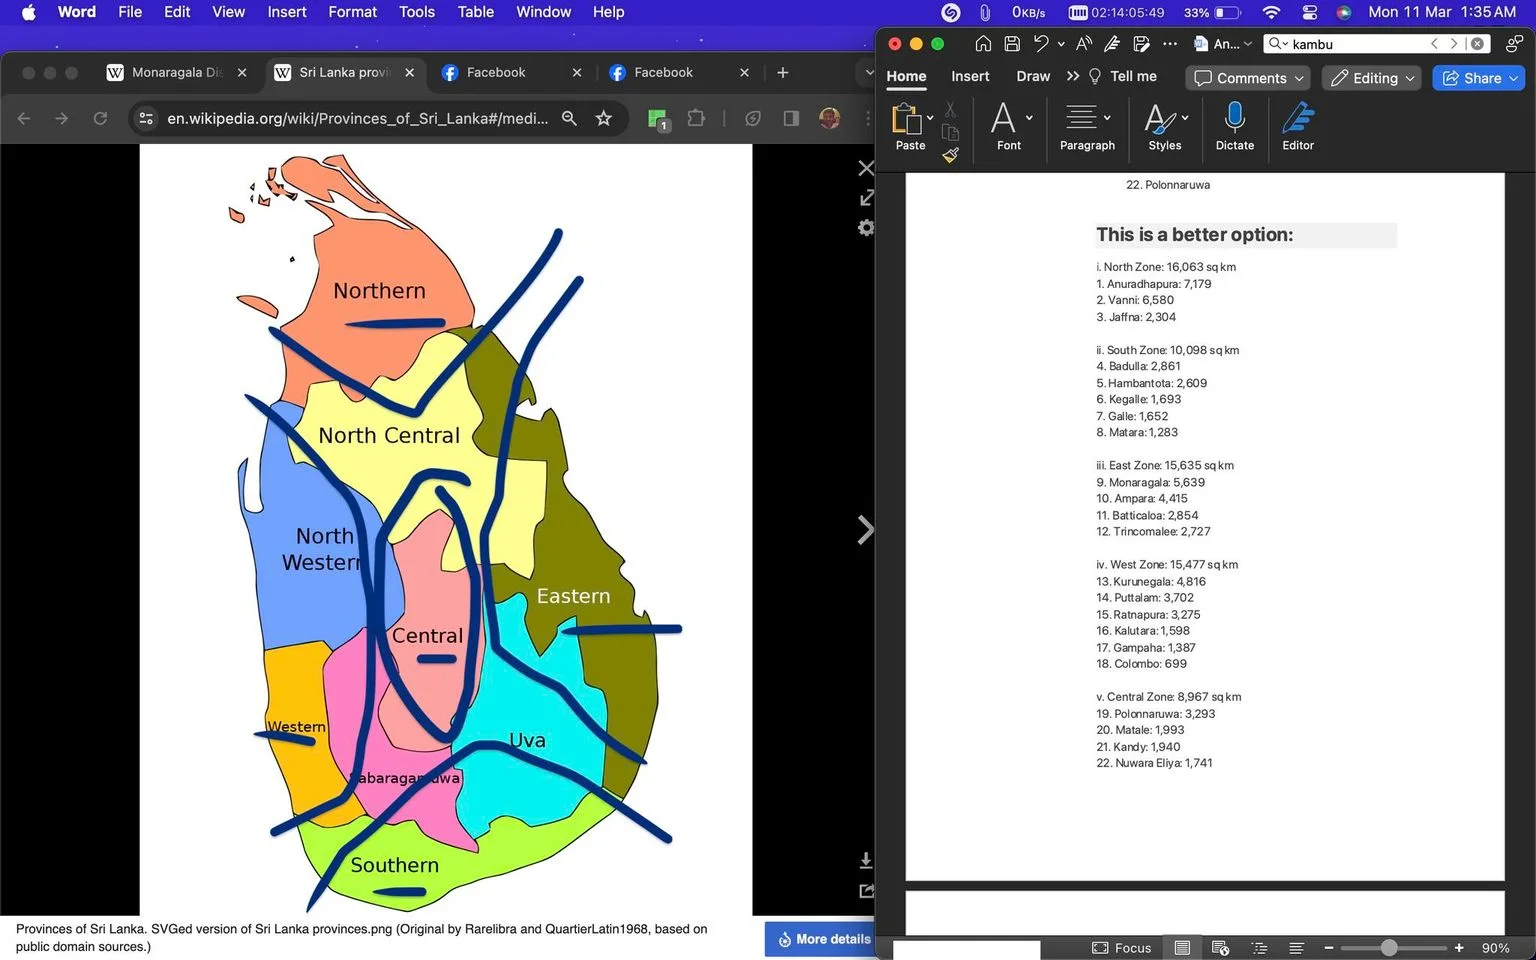Open the Paragraph group in the ribbon
The width and height of the screenshot is (1536, 960).
pos(1087,126)
